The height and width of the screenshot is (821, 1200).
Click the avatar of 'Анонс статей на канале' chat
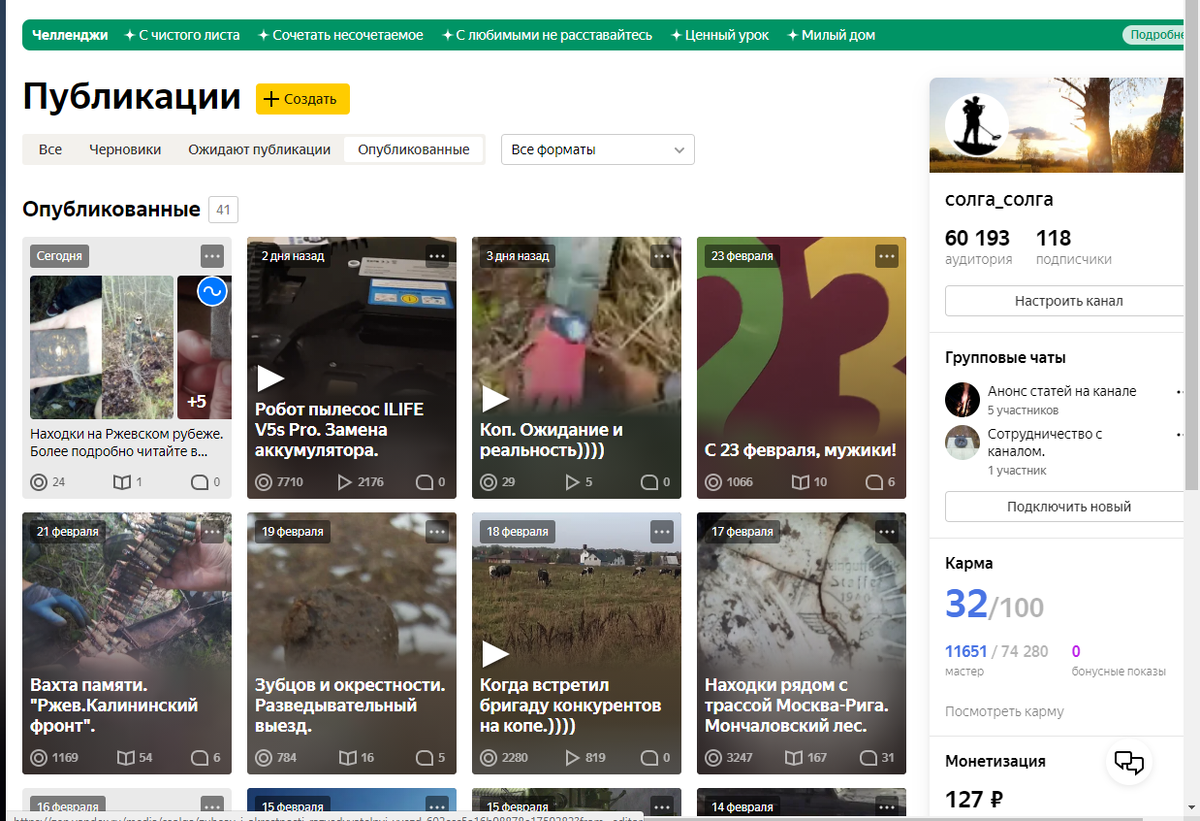[962, 400]
